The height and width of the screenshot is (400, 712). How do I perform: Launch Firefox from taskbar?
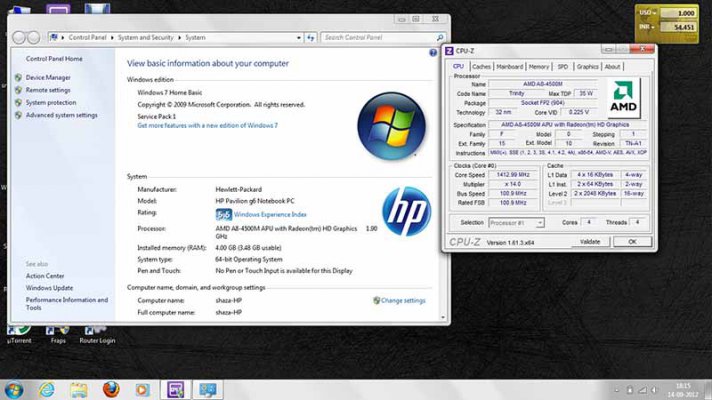pos(111,390)
